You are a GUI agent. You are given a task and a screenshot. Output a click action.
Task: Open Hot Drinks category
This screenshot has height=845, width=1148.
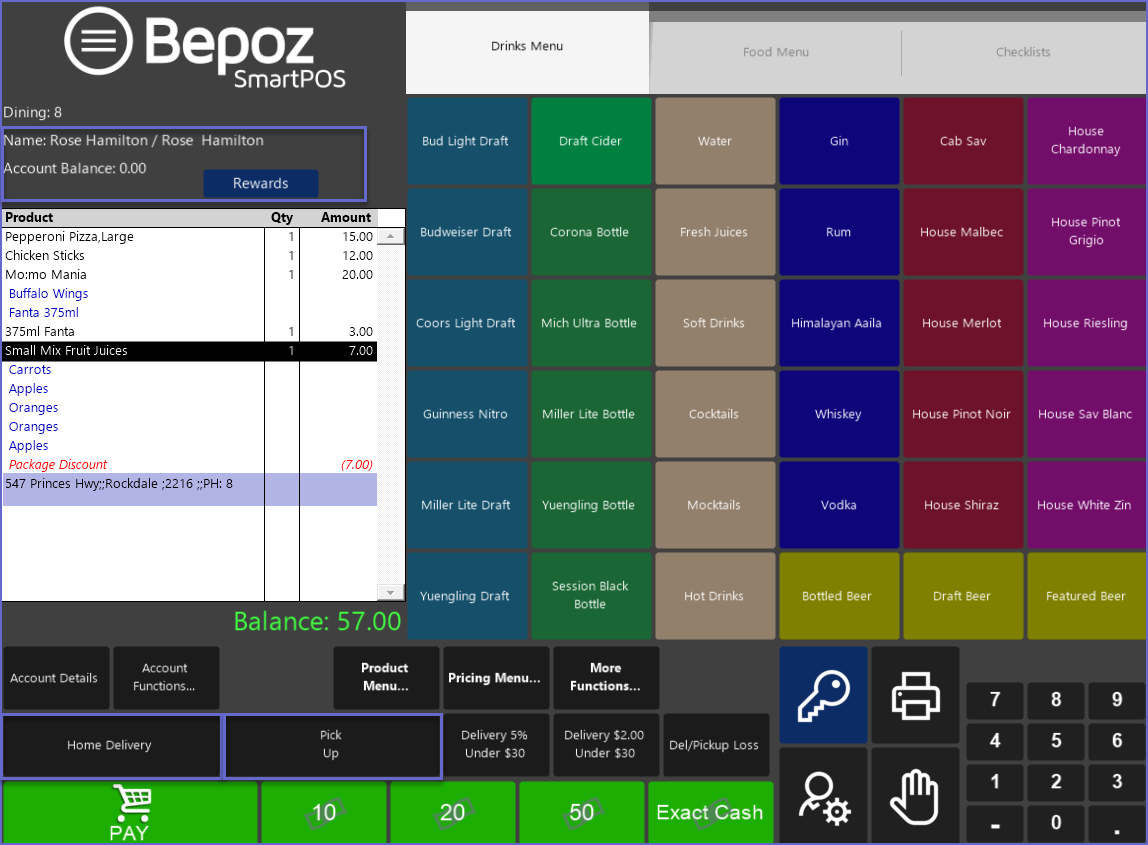coord(715,596)
